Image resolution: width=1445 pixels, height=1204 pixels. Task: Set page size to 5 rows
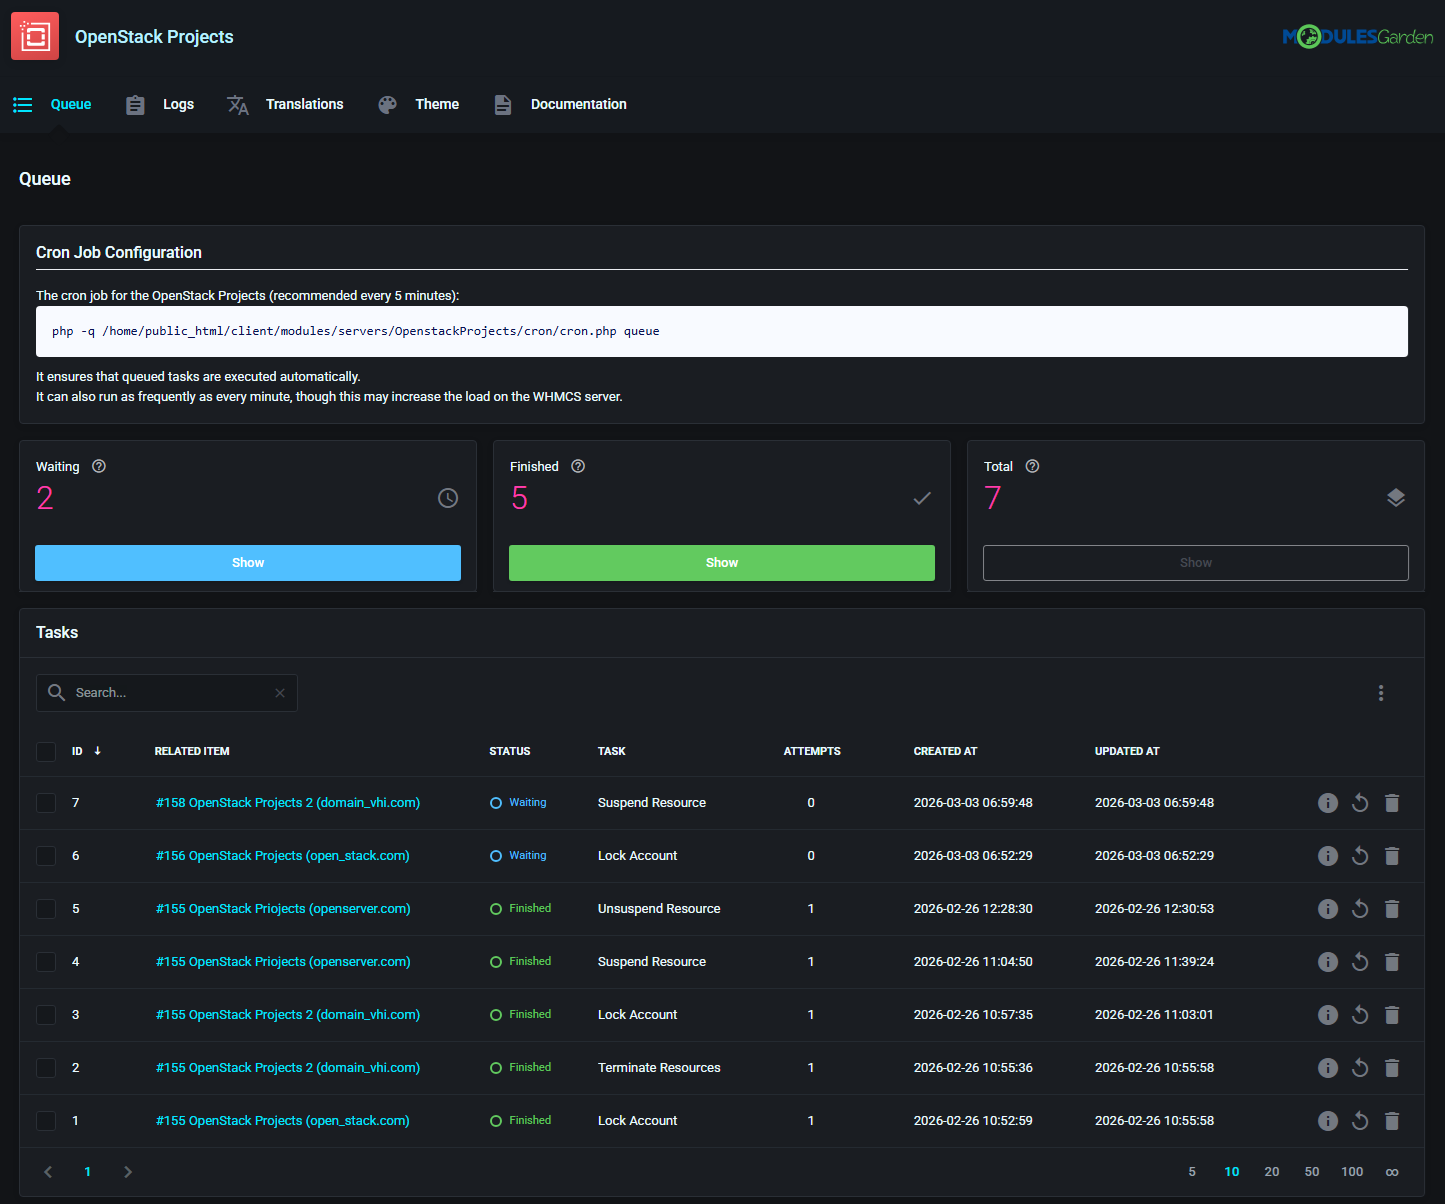pyautogui.click(x=1192, y=1172)
